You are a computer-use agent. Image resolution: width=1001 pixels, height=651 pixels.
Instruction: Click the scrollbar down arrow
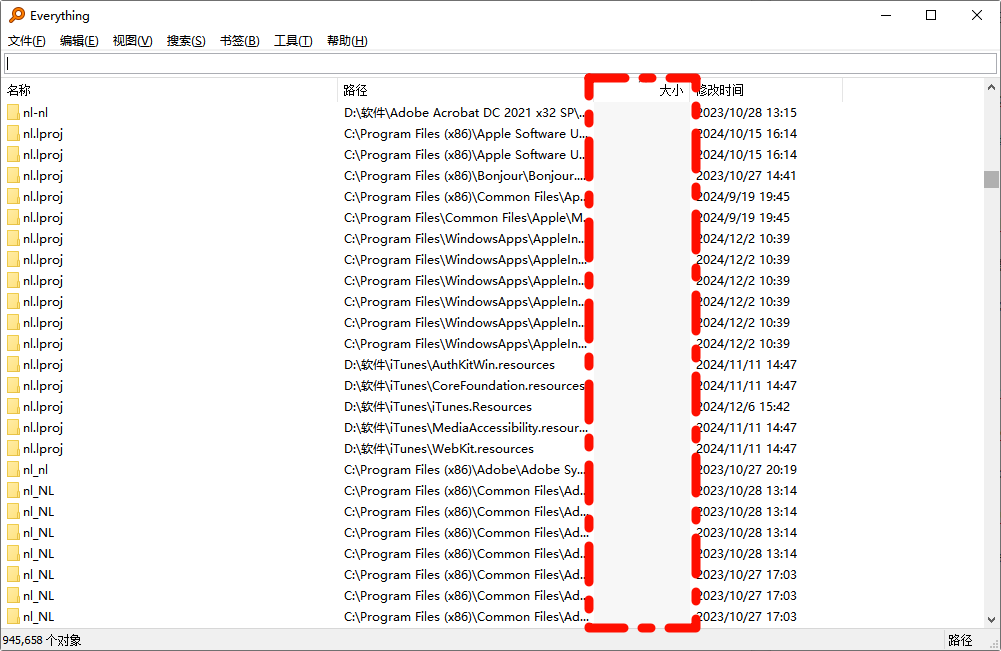(991, 619)
